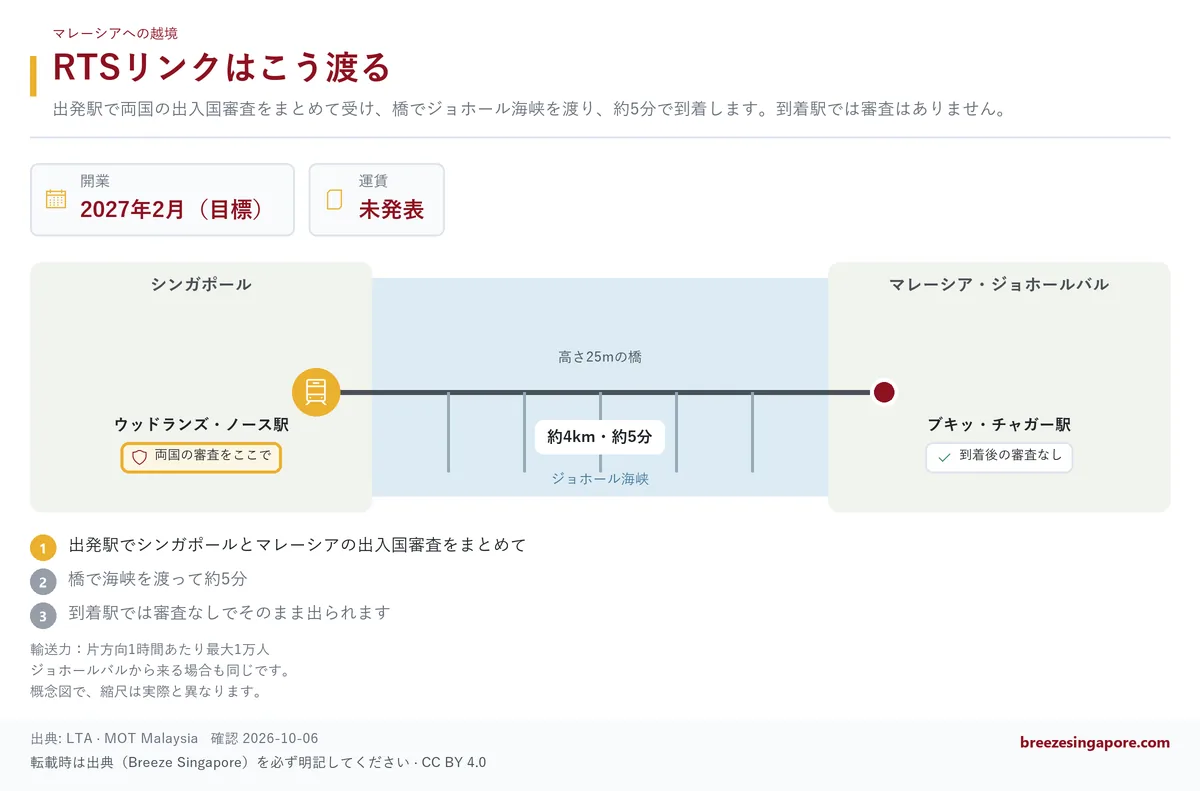
Task: Click the red dot marking ブキッ・チャガー駅
Action: click(883, 392)
